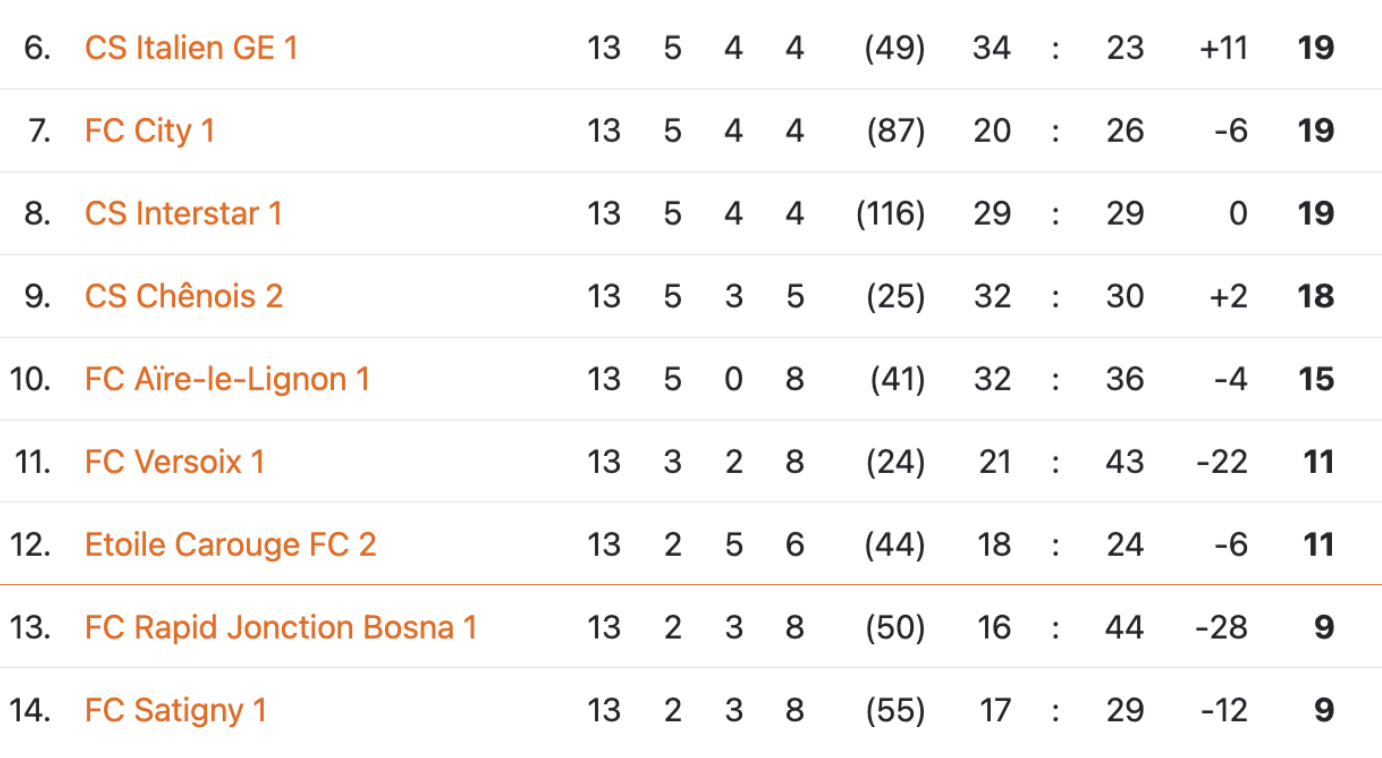Image resolution: width=1382 pixels, height=758 pixels.
Task: Click the -12 goal difference for FC Satigny
Action: pos(1222,711)
